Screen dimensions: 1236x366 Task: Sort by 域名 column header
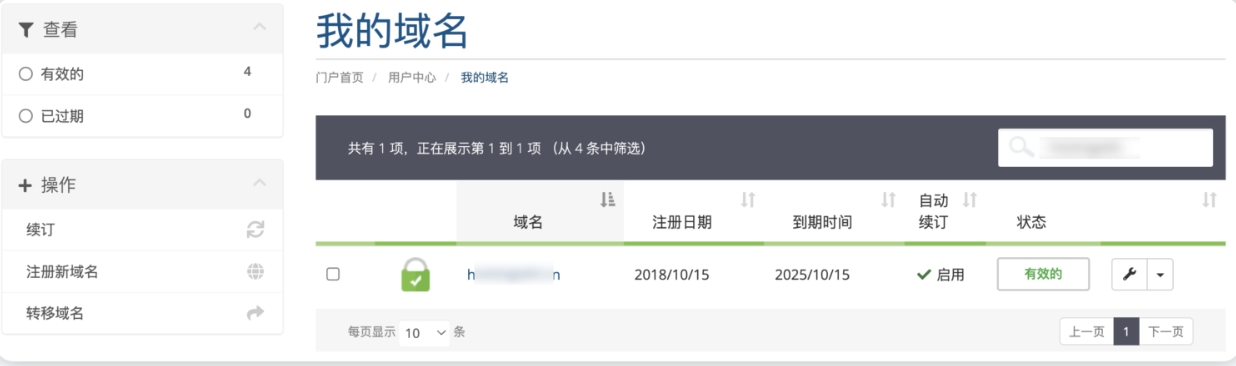click(540, 211)
